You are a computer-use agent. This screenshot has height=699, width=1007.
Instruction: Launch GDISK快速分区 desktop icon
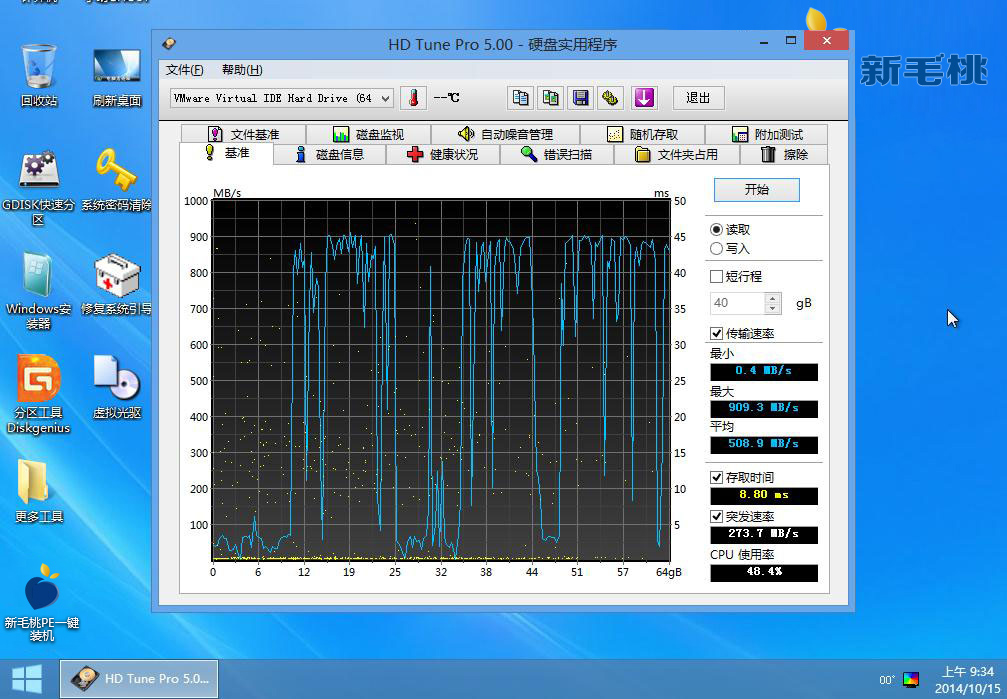point(39,188)
